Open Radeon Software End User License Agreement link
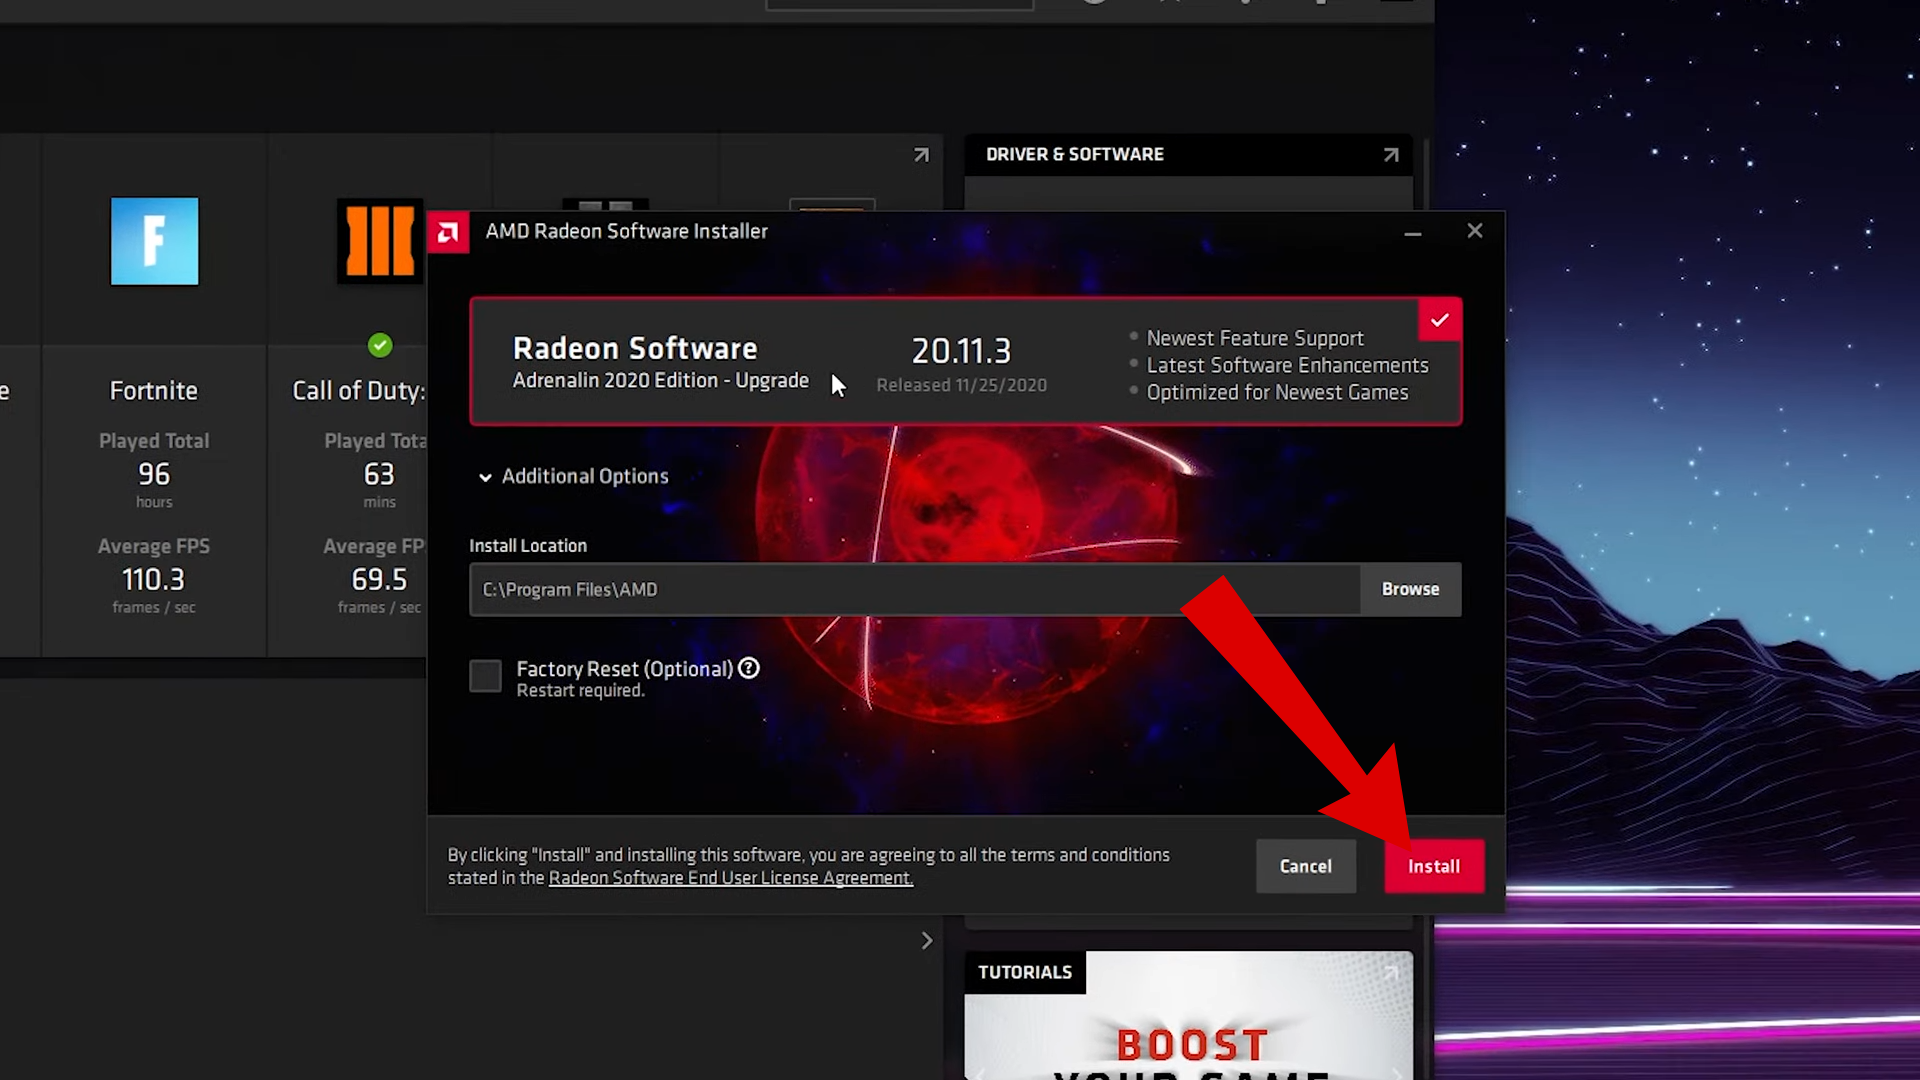Image resolution: width=1920 pixels, height=1080 pixels. [x=730, y=878]
